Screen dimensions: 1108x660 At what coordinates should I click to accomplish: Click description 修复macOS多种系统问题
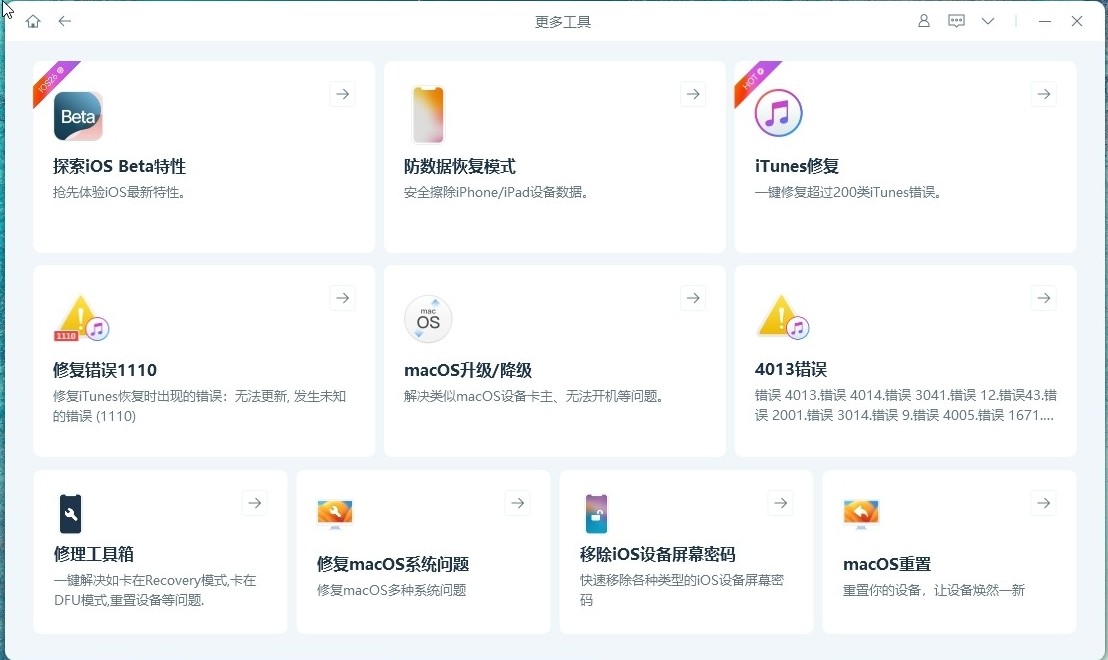pos(391,590)
